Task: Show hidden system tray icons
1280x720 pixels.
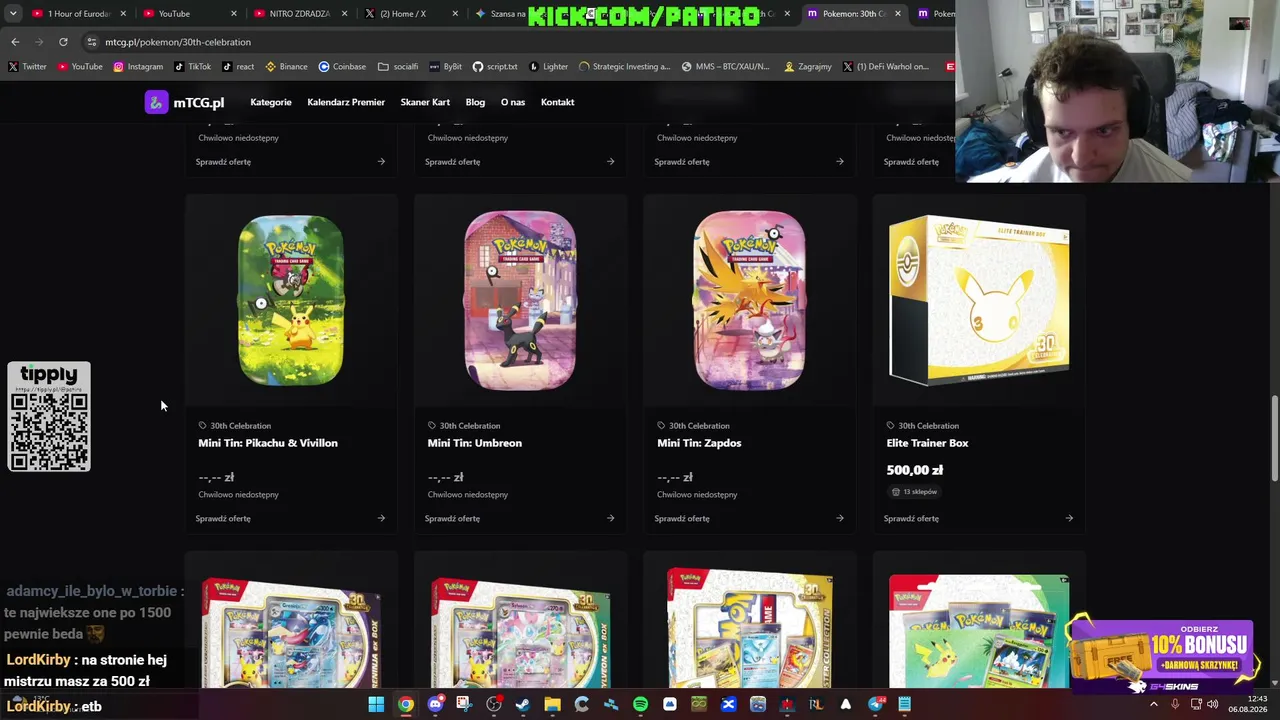Action: [1154, 705]
